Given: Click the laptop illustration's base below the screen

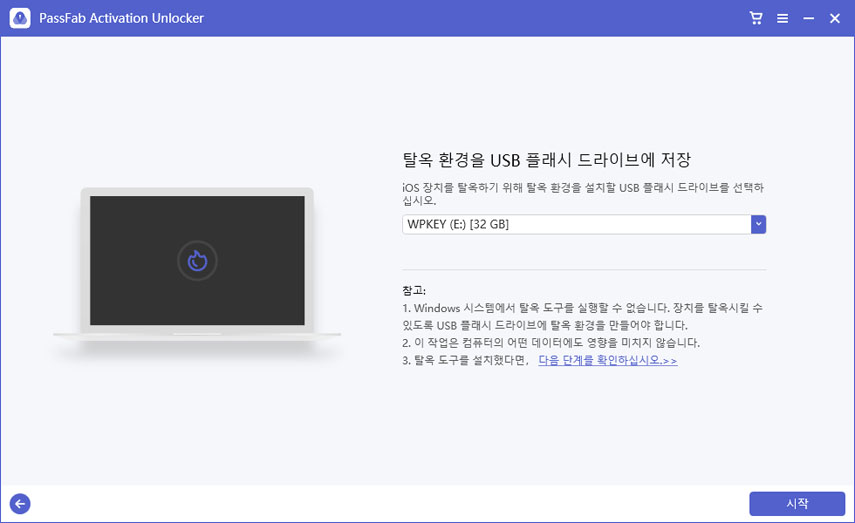Looking at the screenshot, I should pyautogui.click(x=197, y=335).
